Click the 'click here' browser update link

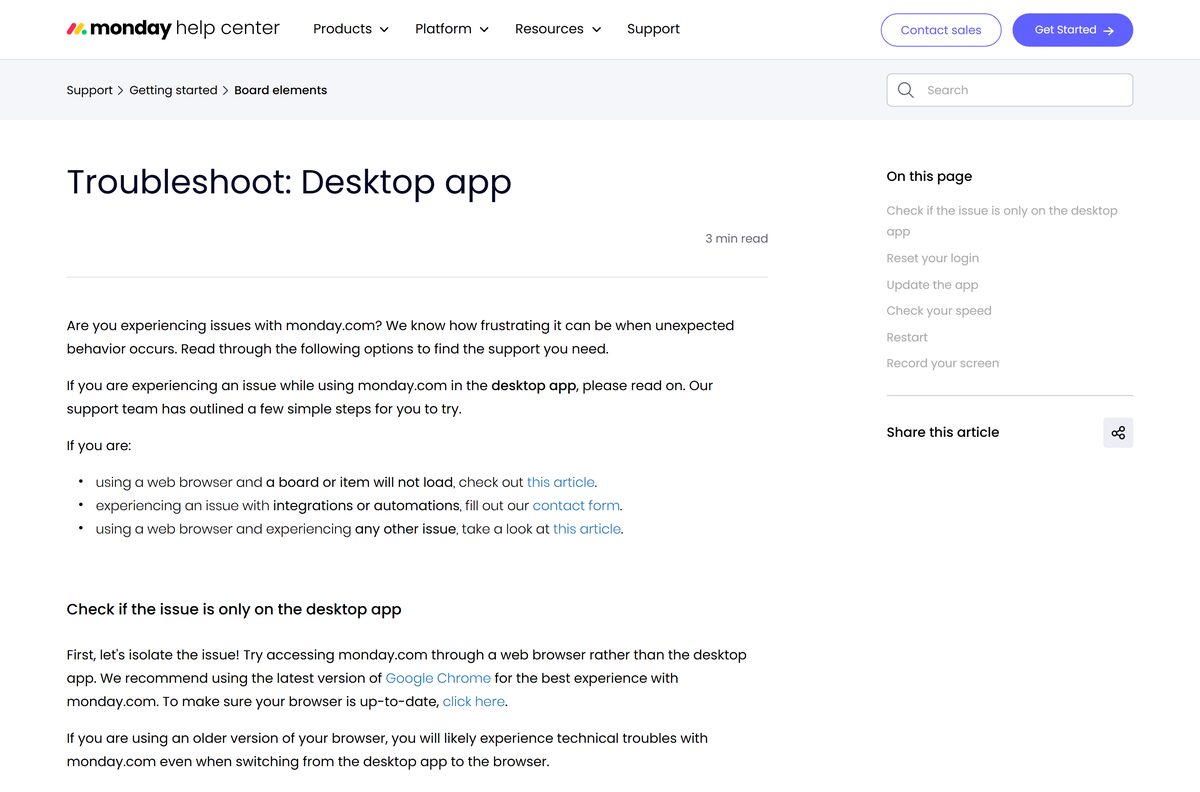tap(474, 702)
